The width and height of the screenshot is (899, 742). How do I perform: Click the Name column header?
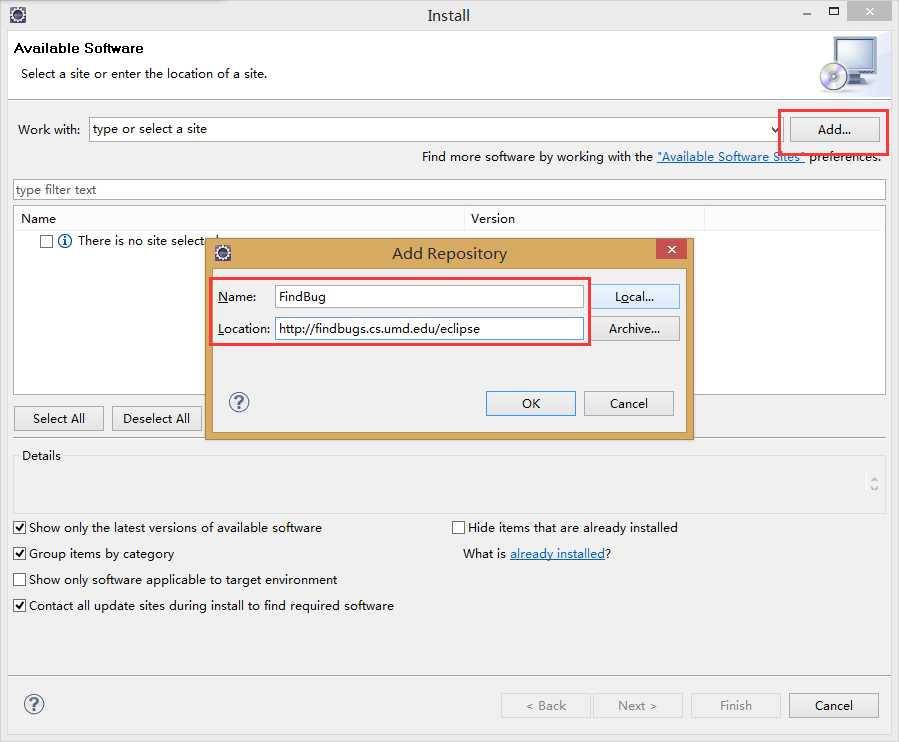click(239, 218)
